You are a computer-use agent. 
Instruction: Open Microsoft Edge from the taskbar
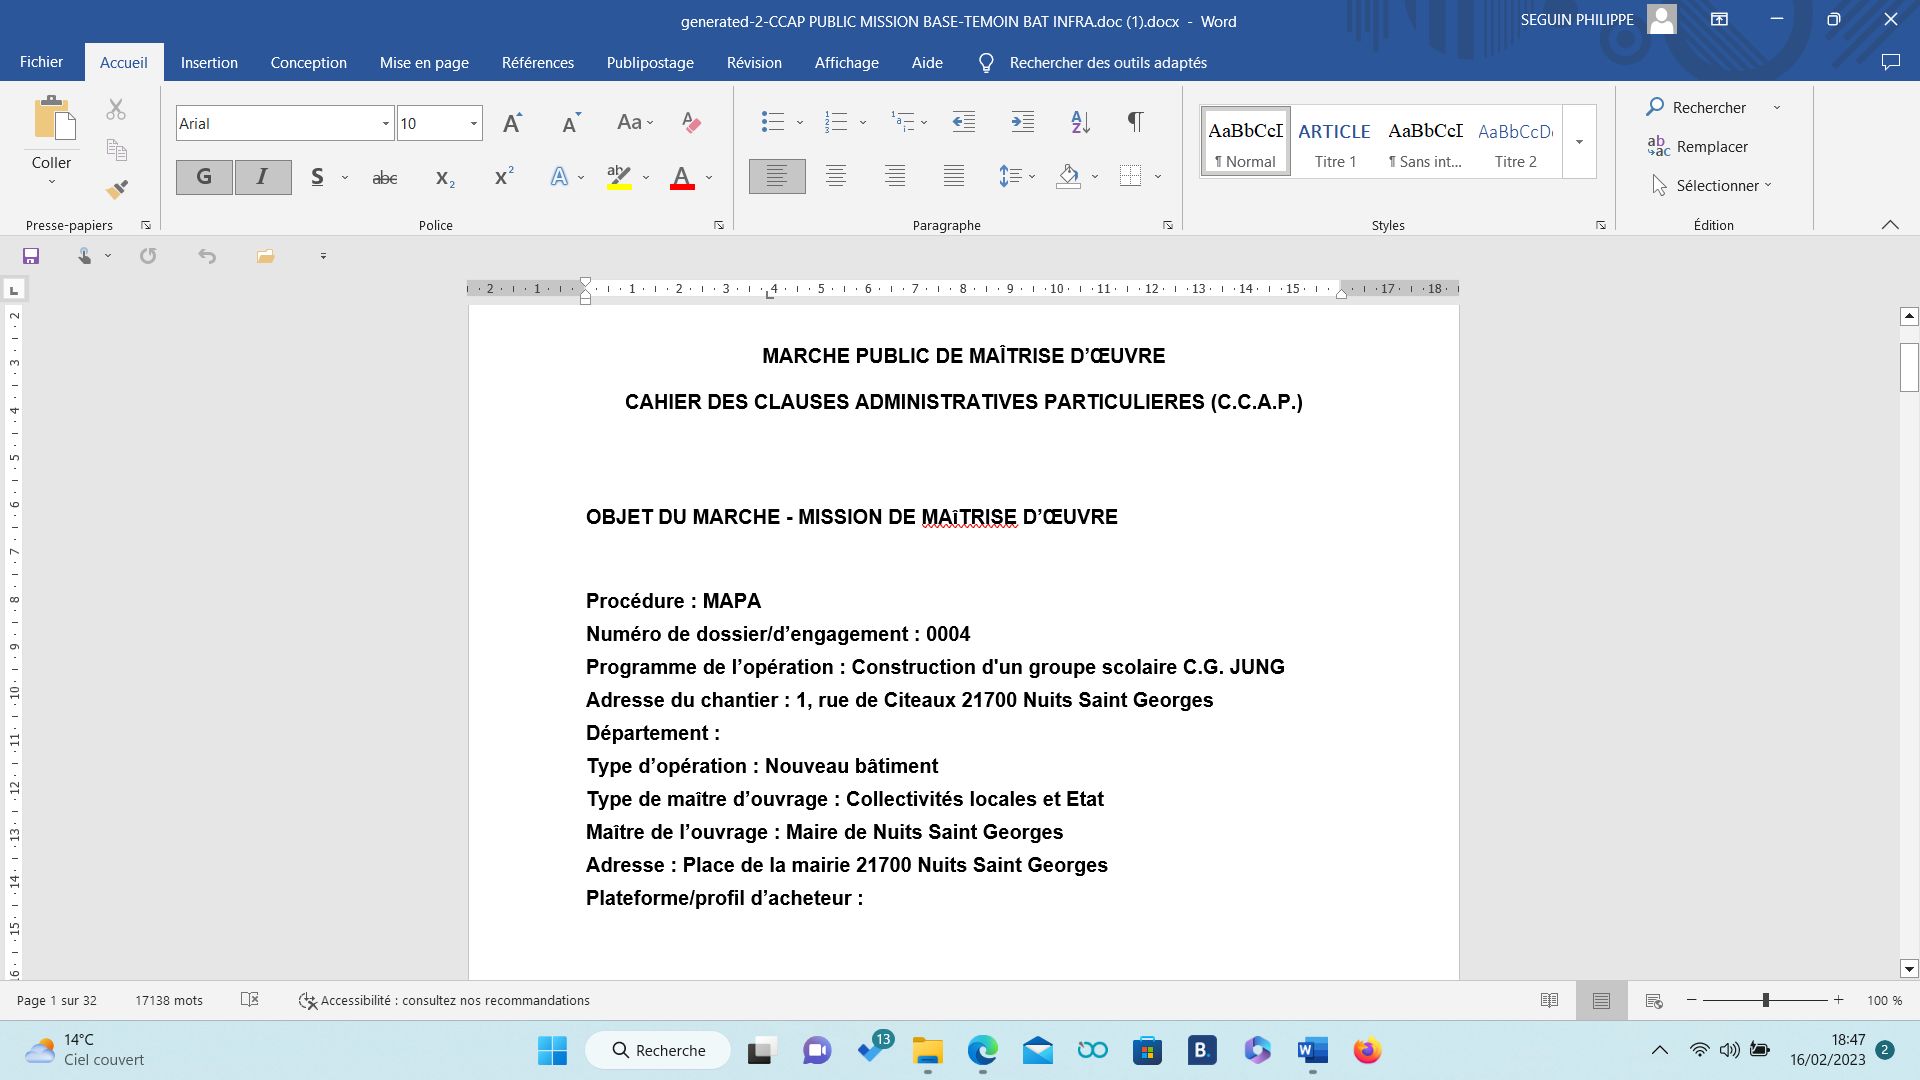point(983,1050)
